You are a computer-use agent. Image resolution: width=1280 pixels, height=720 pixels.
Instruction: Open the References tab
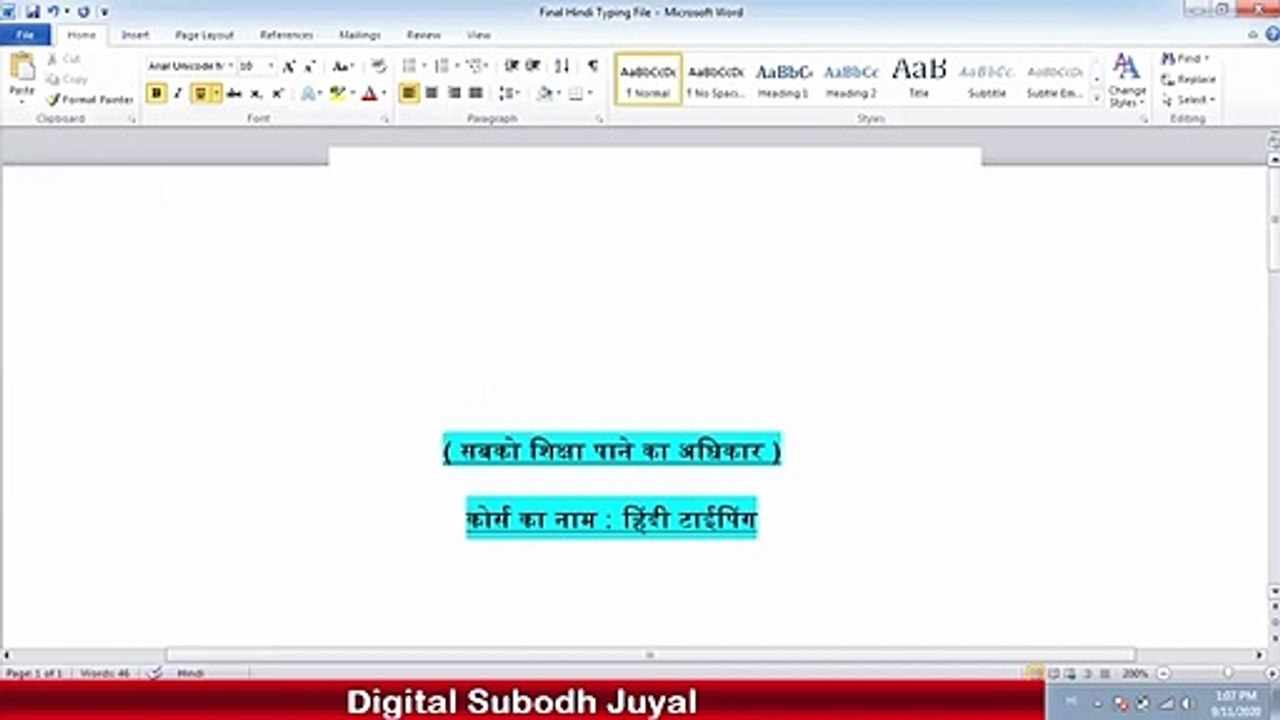point(286,35)
